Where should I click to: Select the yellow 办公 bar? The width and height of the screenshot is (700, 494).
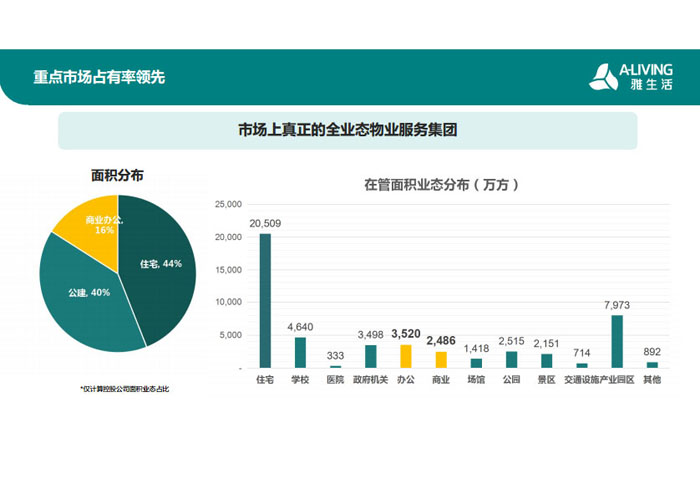406,356
